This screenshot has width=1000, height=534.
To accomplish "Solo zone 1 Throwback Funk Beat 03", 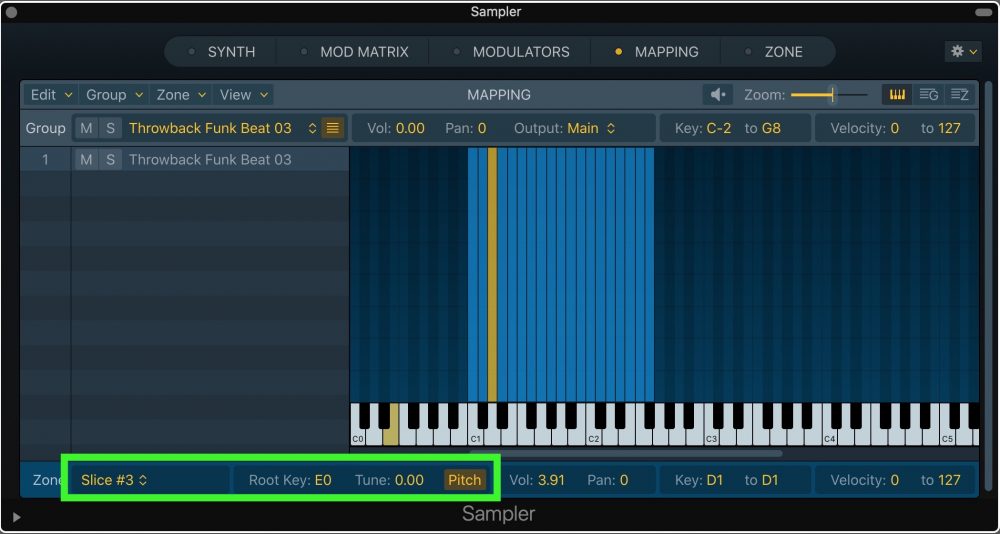I will click(110, 160).
